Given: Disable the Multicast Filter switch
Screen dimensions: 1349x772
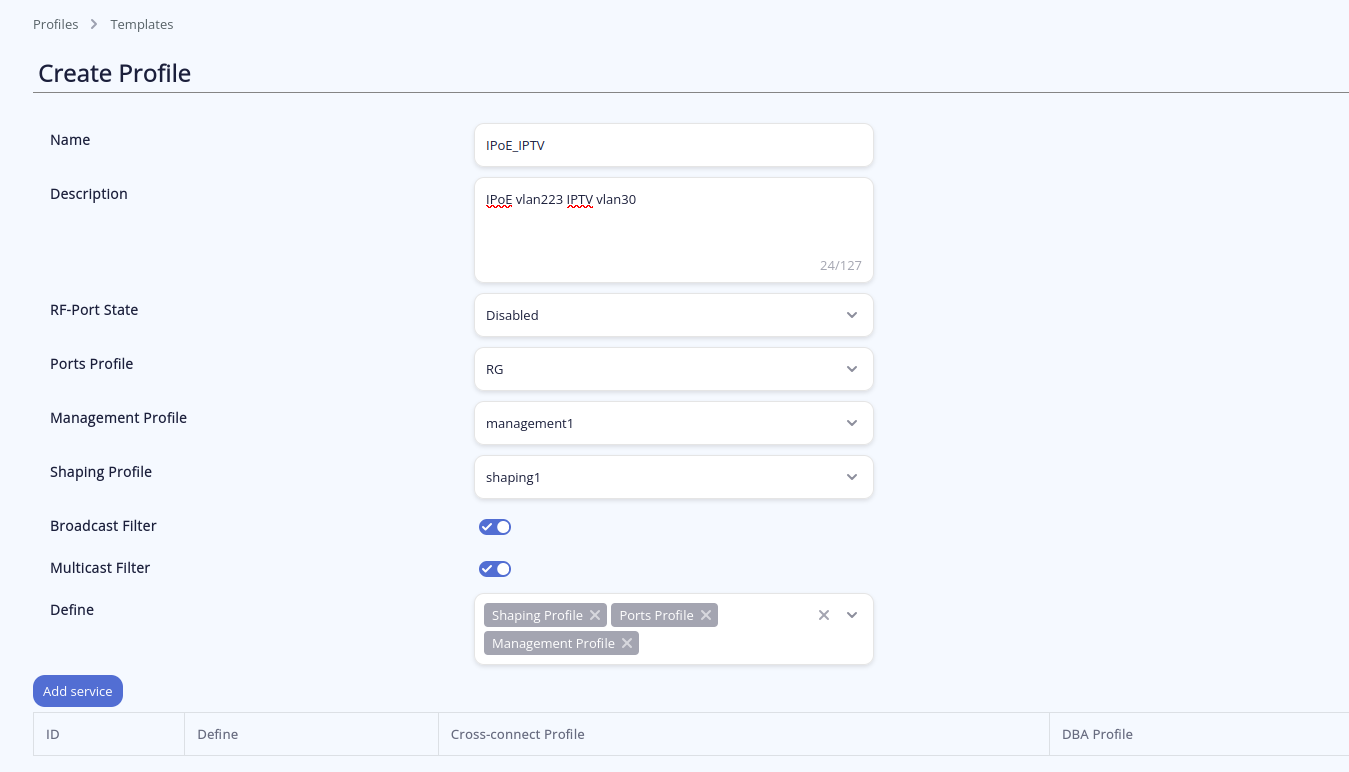Looking at the screenshot, I should tap(495, 569).
